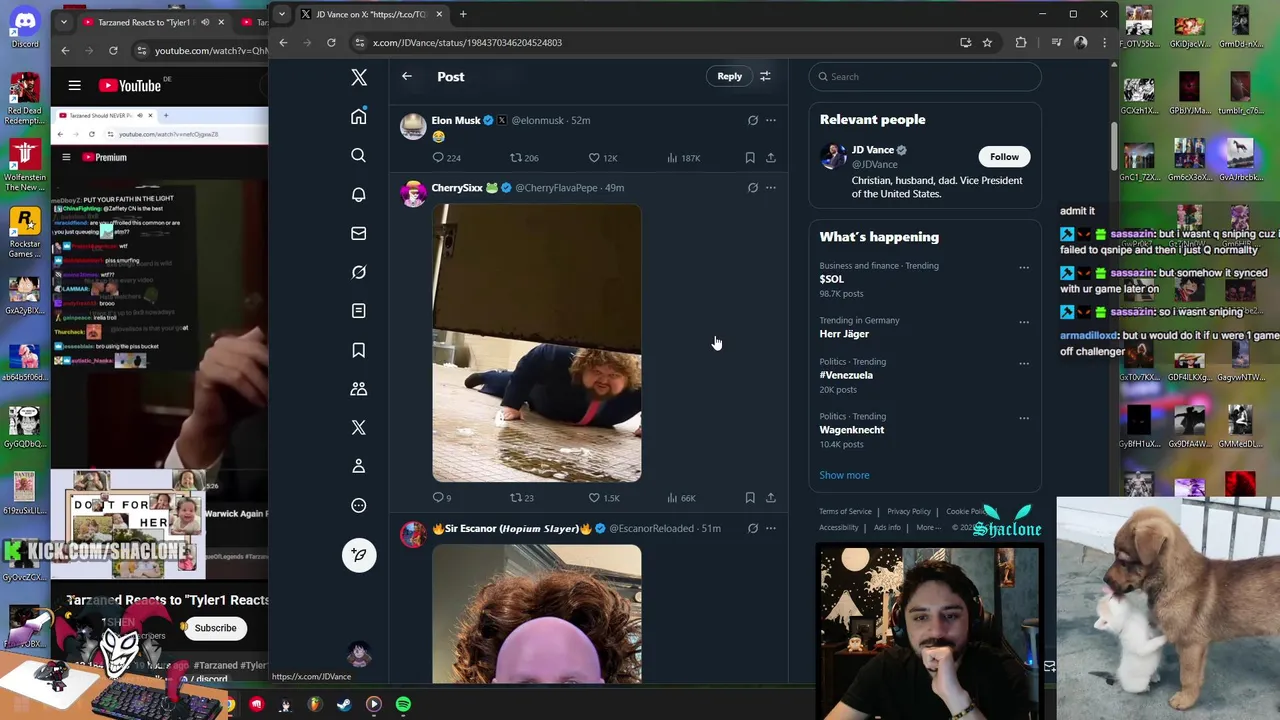Click the compose Post round button
Image resolution: width=1280 pixels, height=720 pixels.
pos(359,555)
